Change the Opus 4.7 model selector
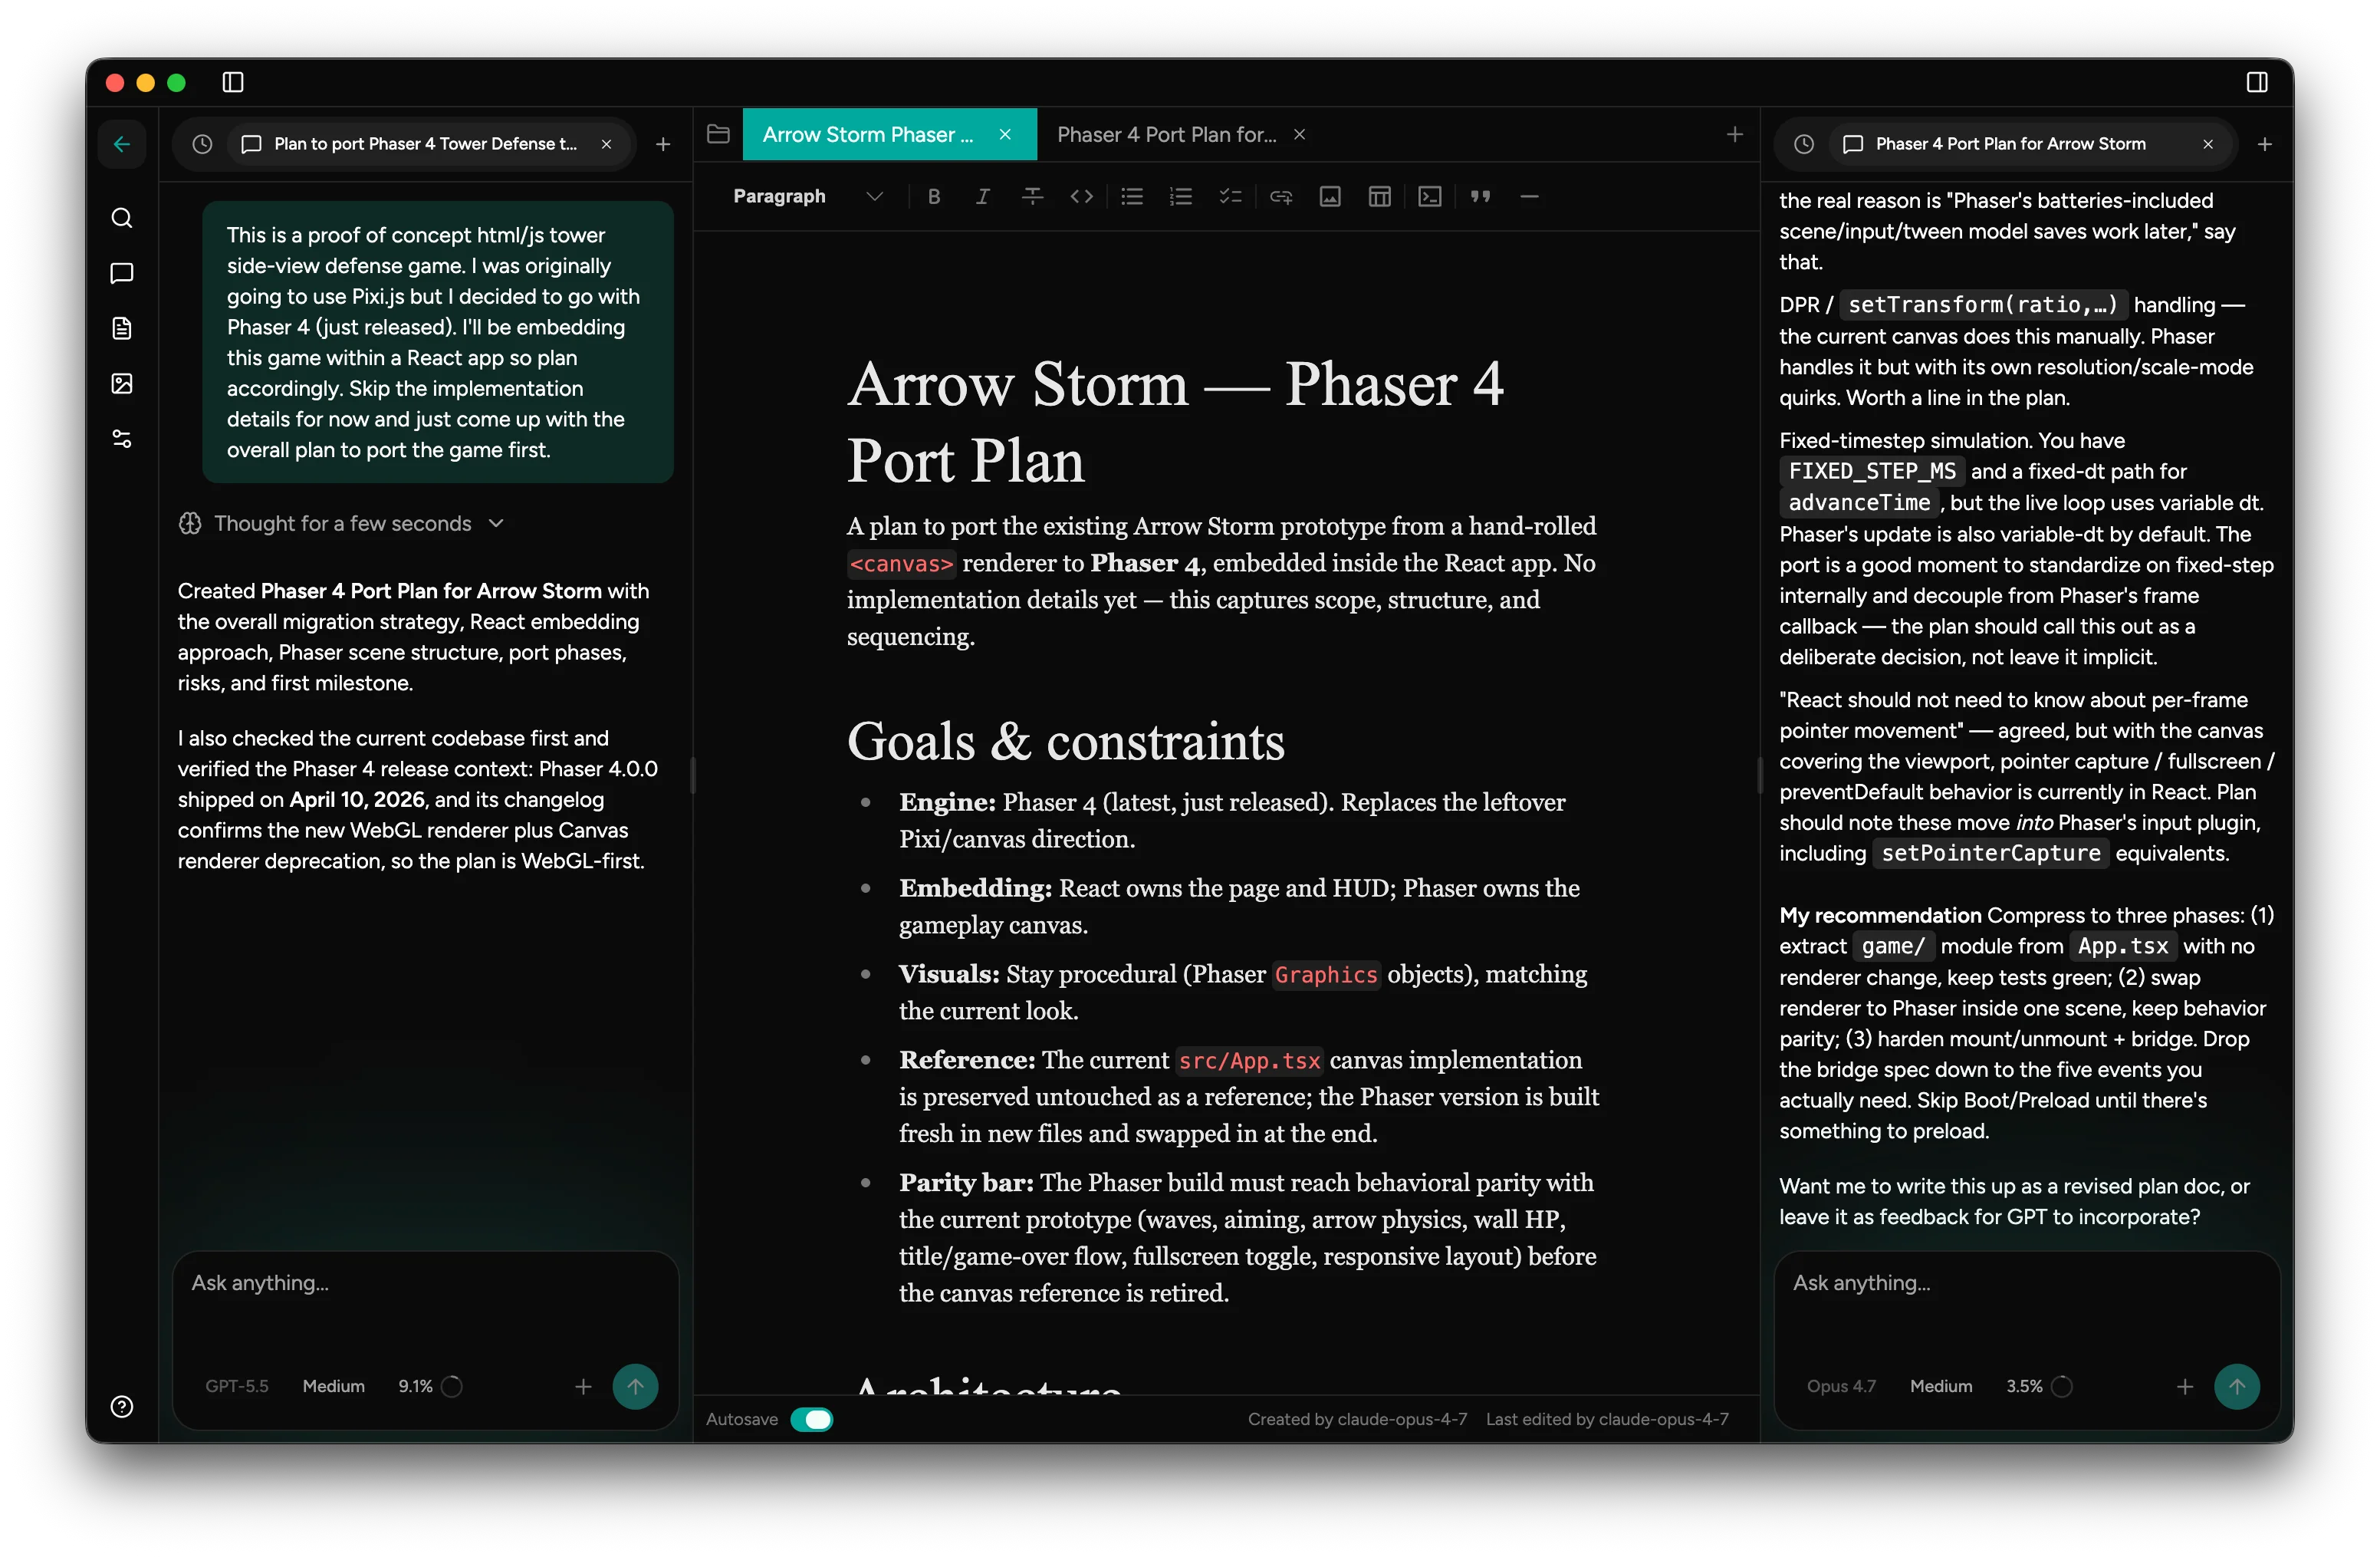2380x1557 pixels. (1841, 1386)
